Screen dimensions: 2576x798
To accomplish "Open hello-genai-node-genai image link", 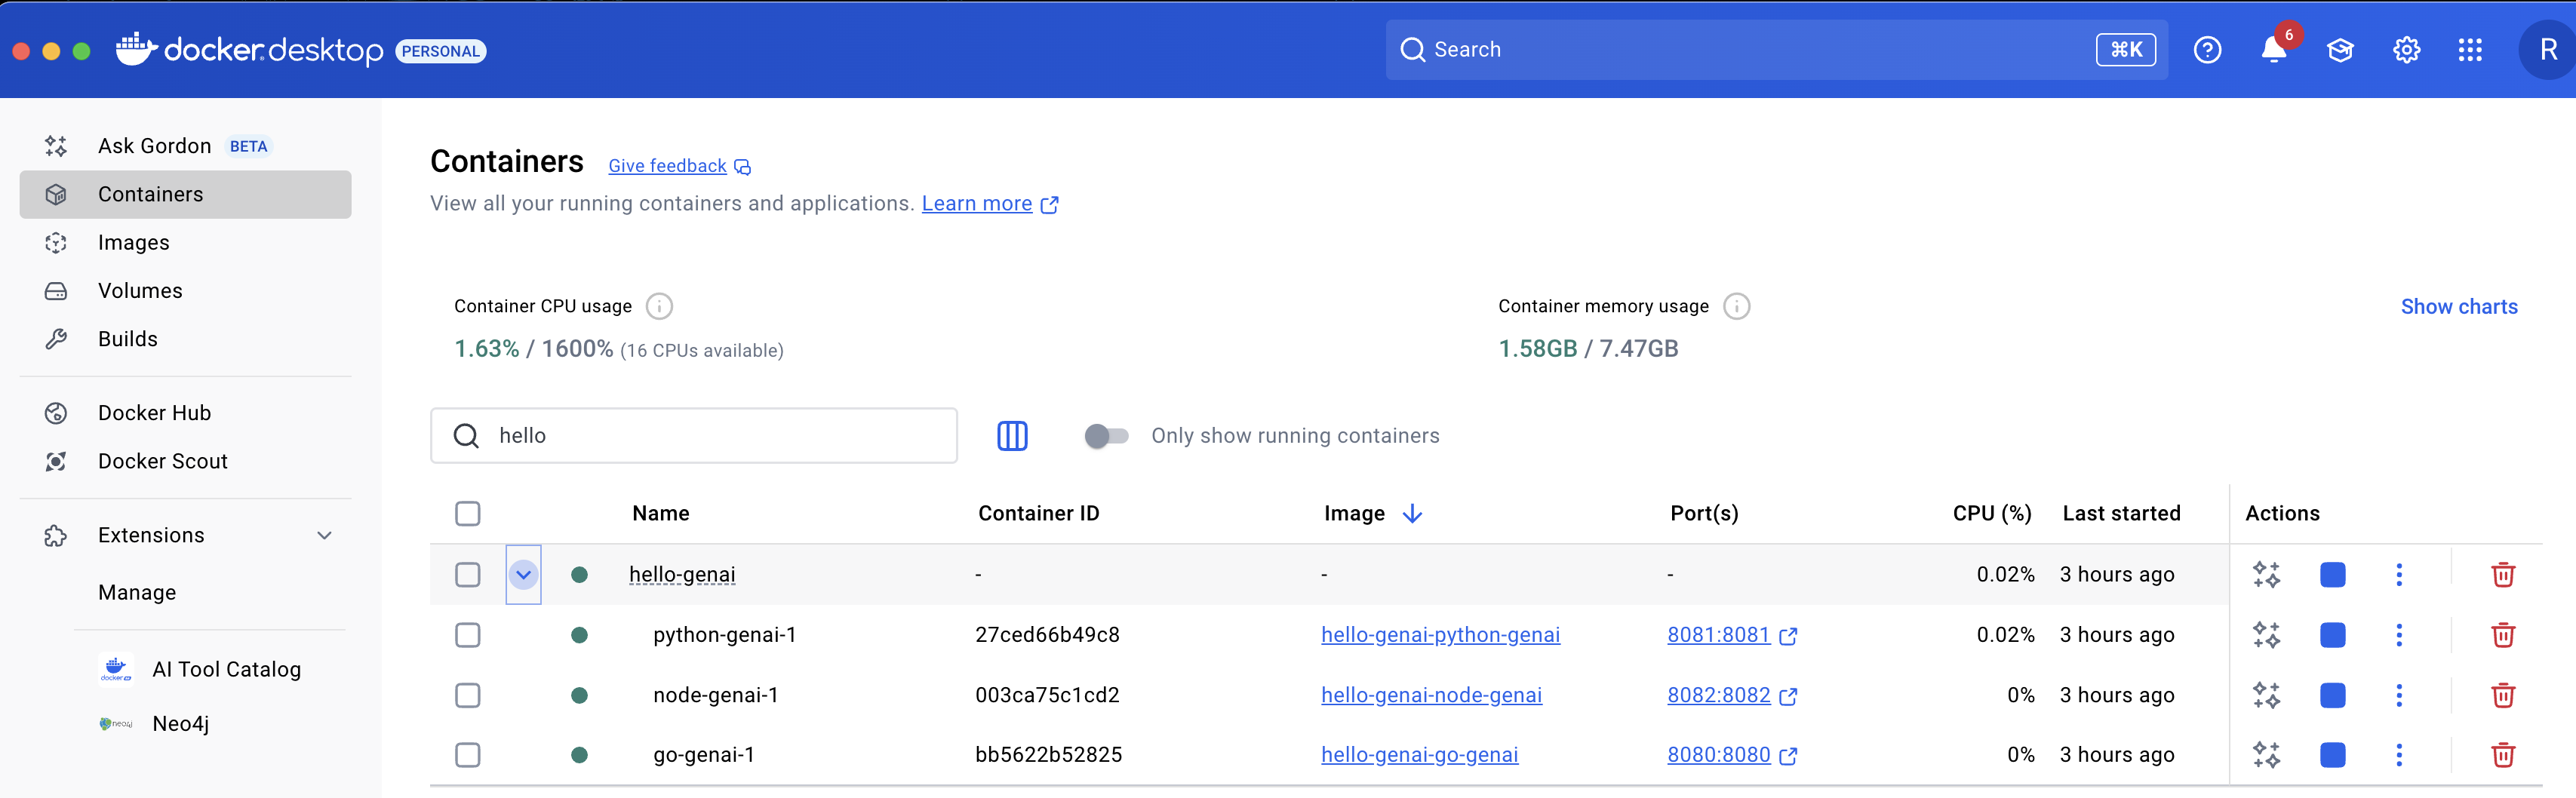I will click(1431, 695).
